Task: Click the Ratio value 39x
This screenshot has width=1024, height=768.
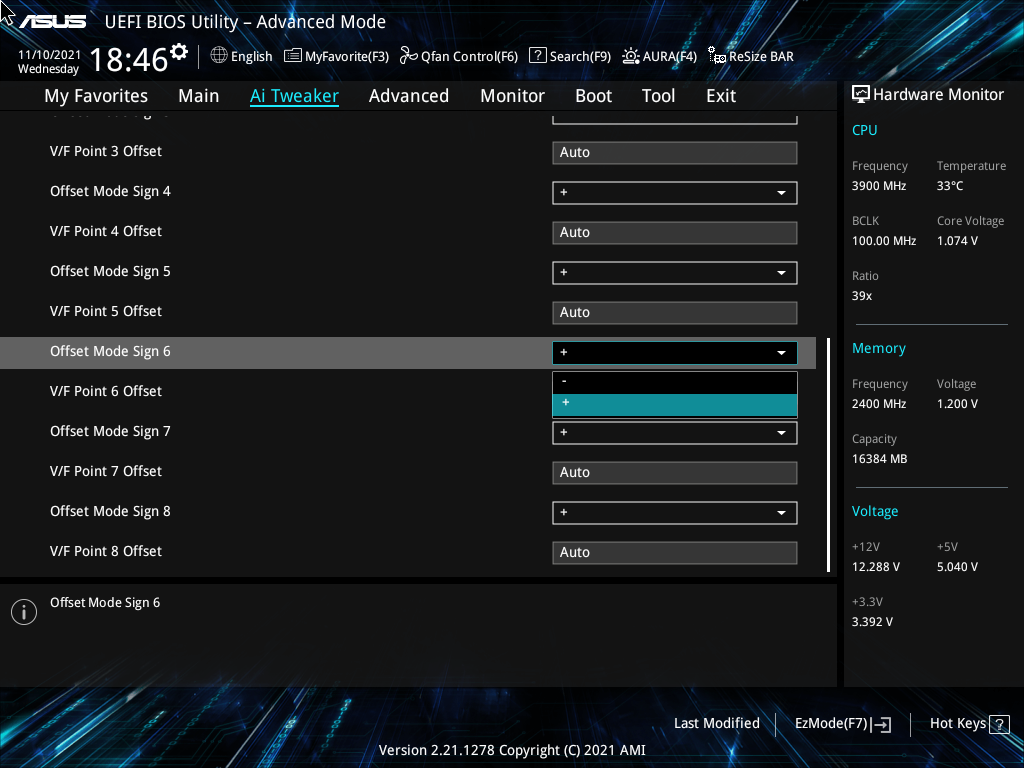Action: (862, 296)
